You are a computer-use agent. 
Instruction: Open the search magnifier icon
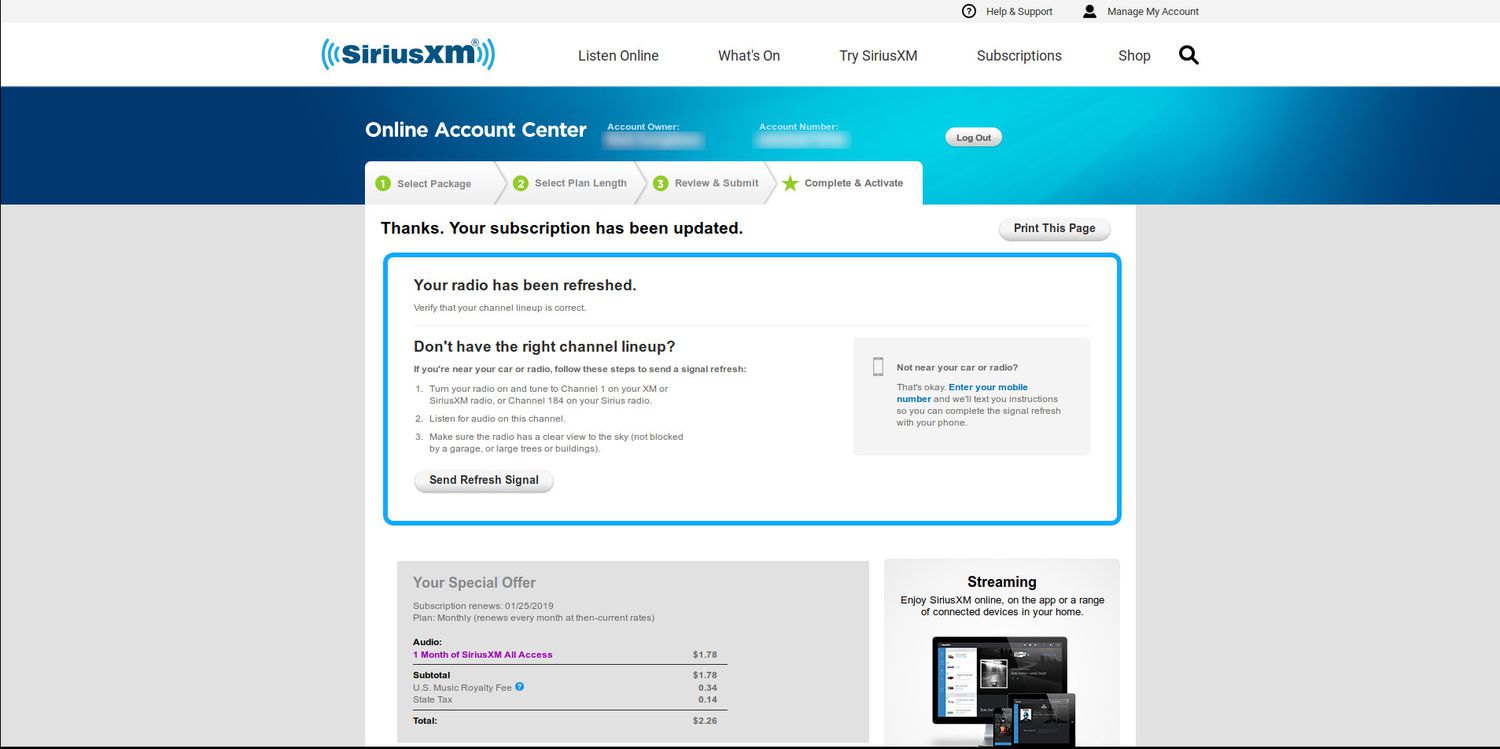pyautogui.click(x=1188, y=55)
